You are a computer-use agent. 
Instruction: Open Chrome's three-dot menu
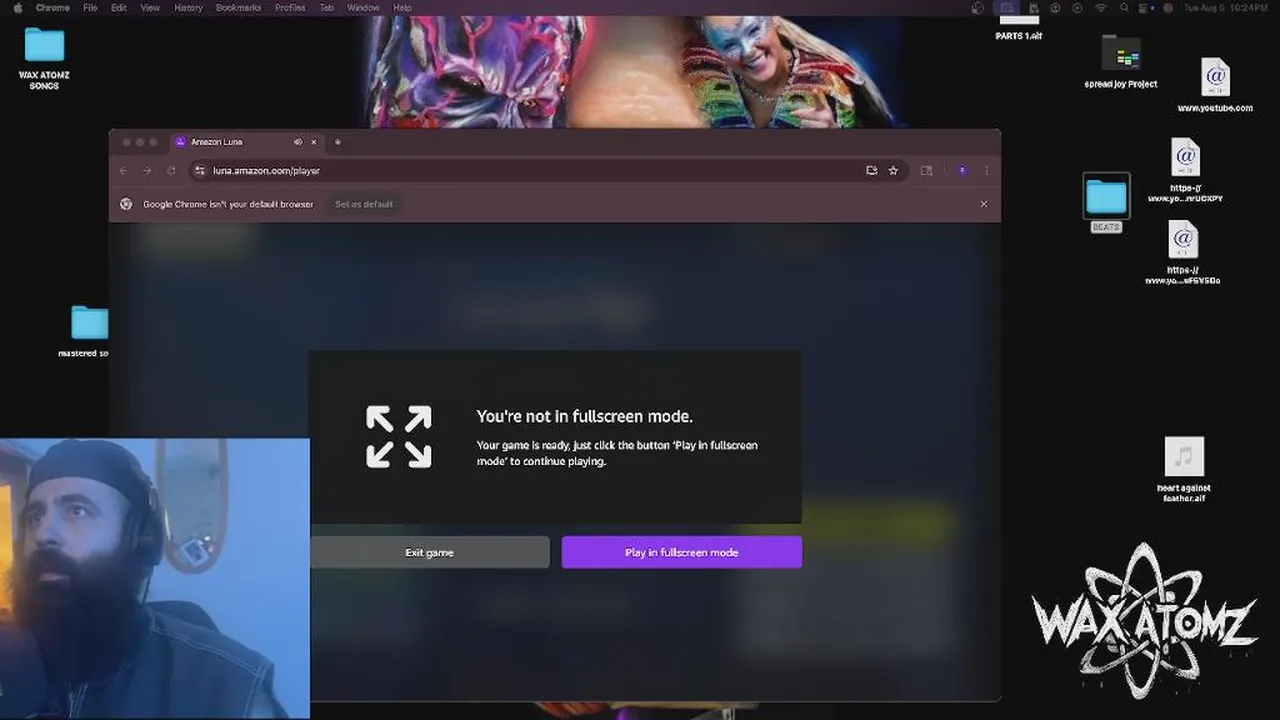[987, 171]
